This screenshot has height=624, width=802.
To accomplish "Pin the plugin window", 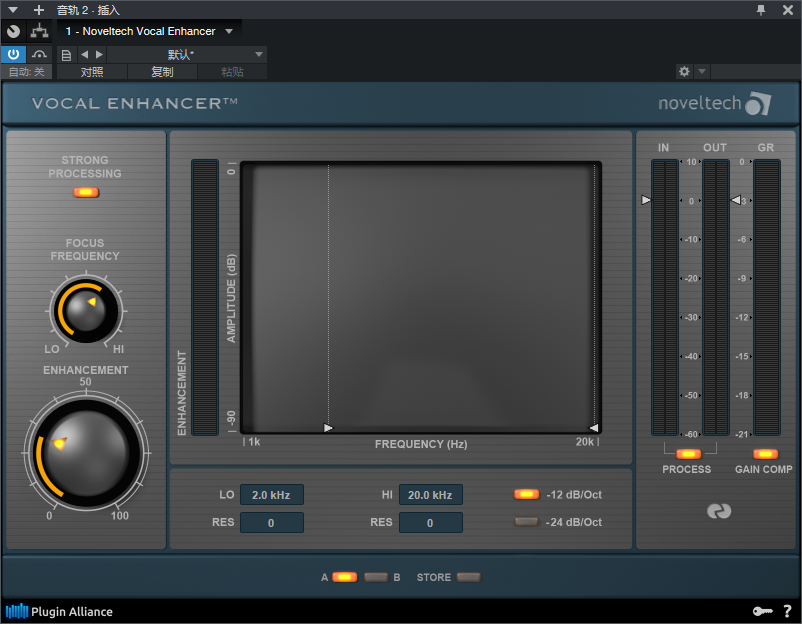I will tap(761, 10).
